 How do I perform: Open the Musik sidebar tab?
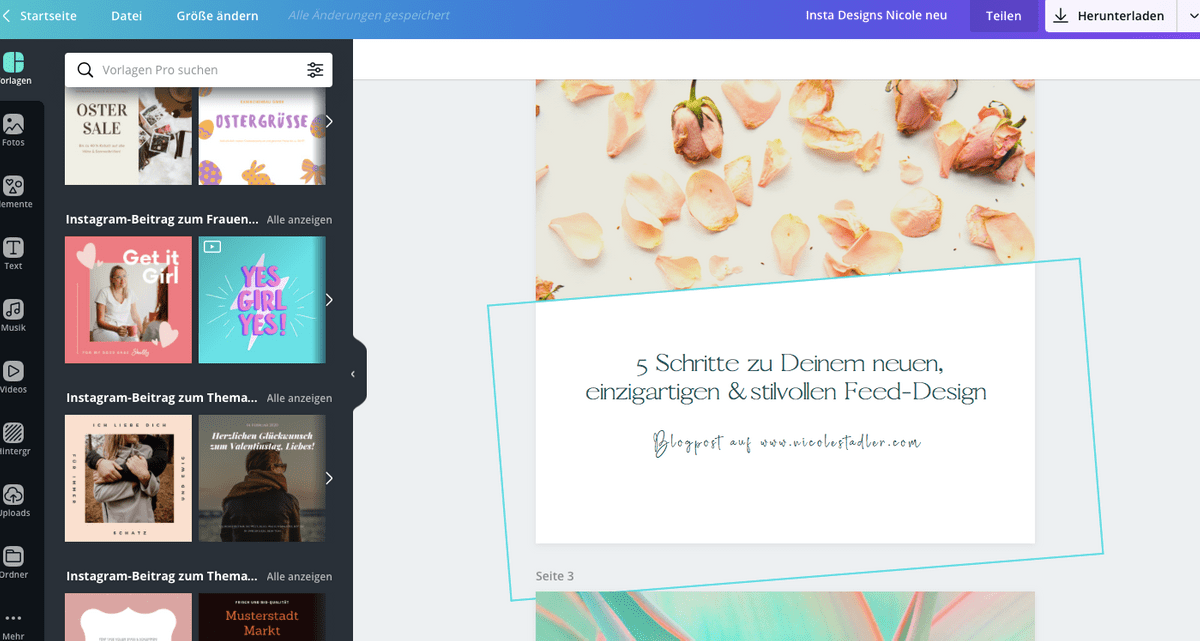[x=14, y=316]
